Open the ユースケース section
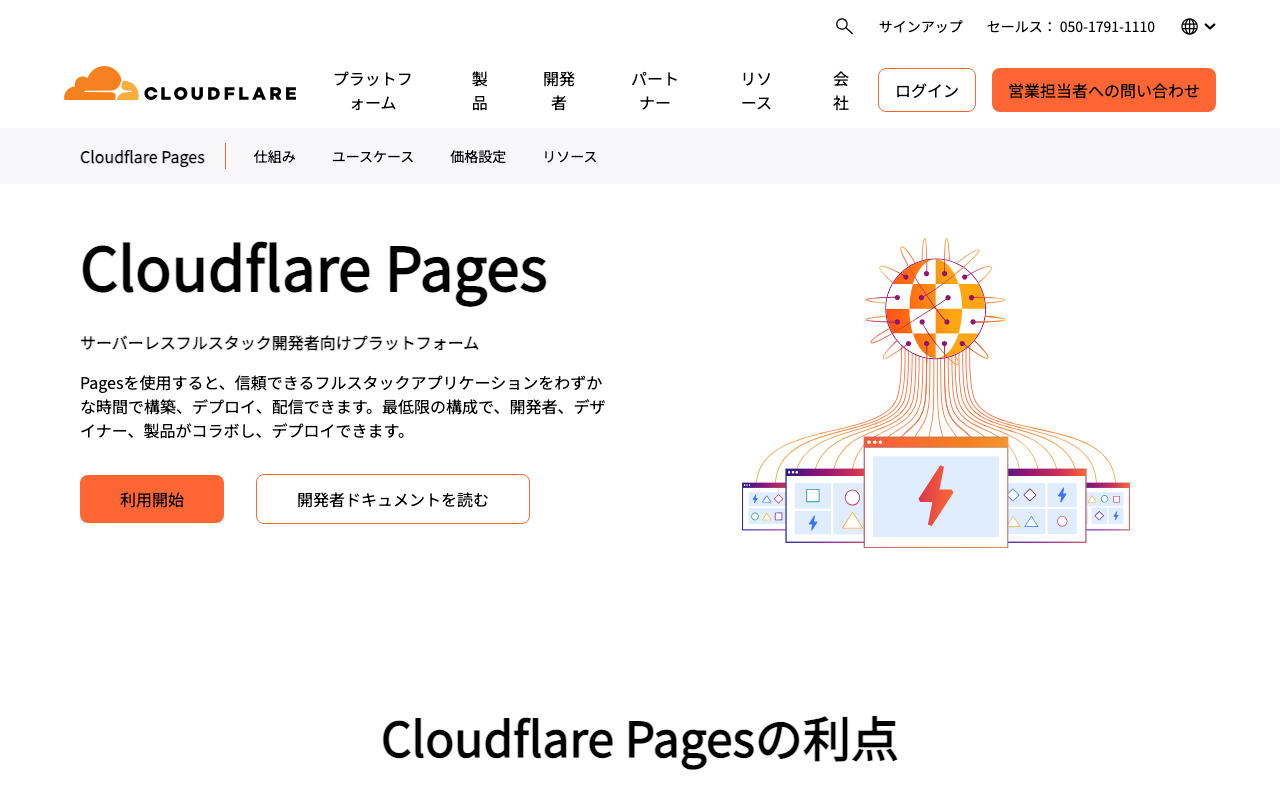Viewport: 1280px width, 800px height. 372,156
